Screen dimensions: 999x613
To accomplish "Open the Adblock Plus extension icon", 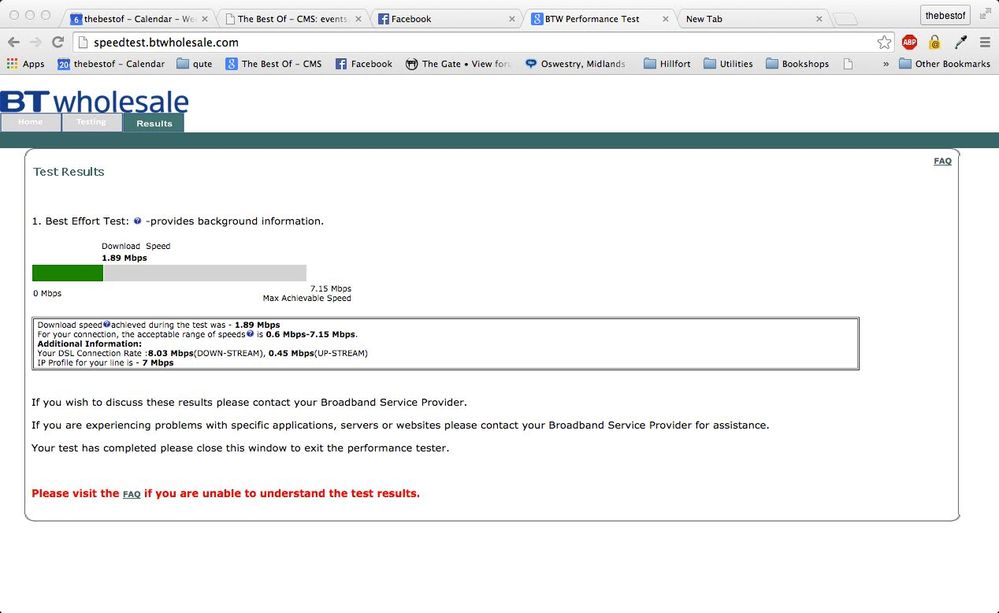I will click(909, 42).
